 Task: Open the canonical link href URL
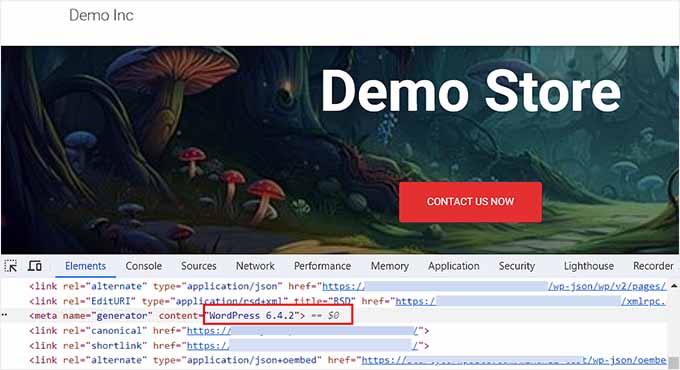coord(302,331)
